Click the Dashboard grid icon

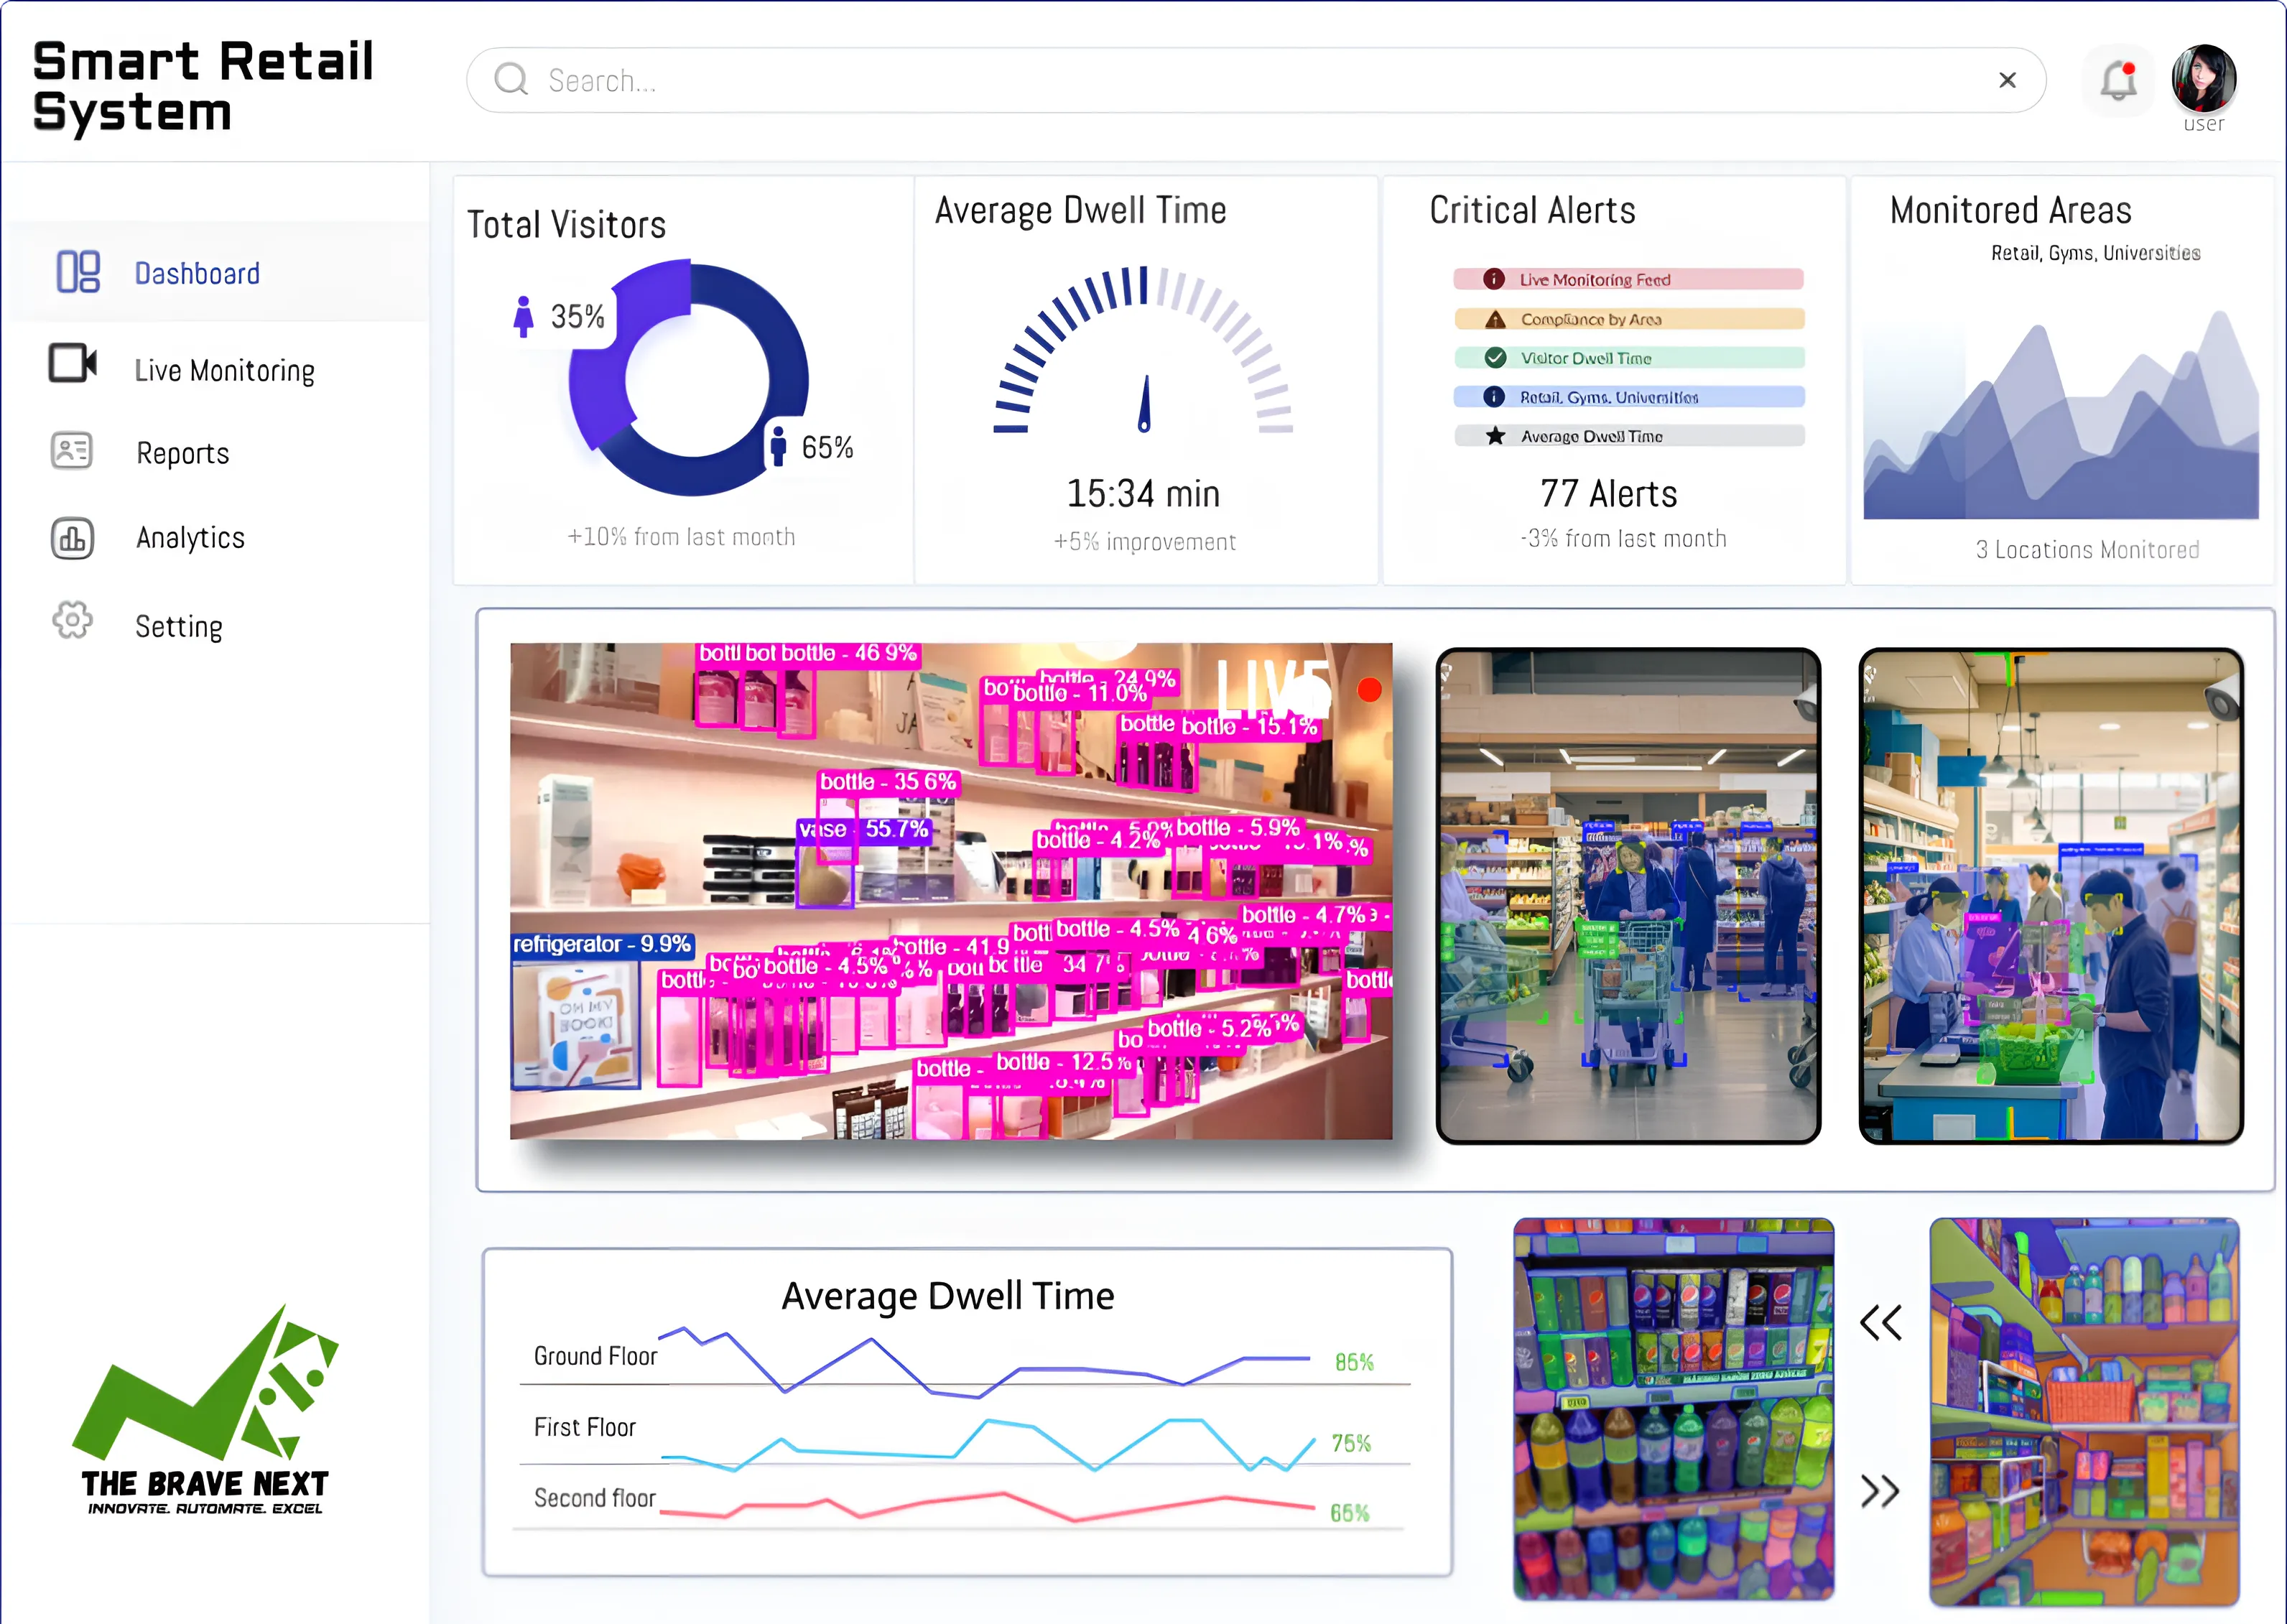78,272
